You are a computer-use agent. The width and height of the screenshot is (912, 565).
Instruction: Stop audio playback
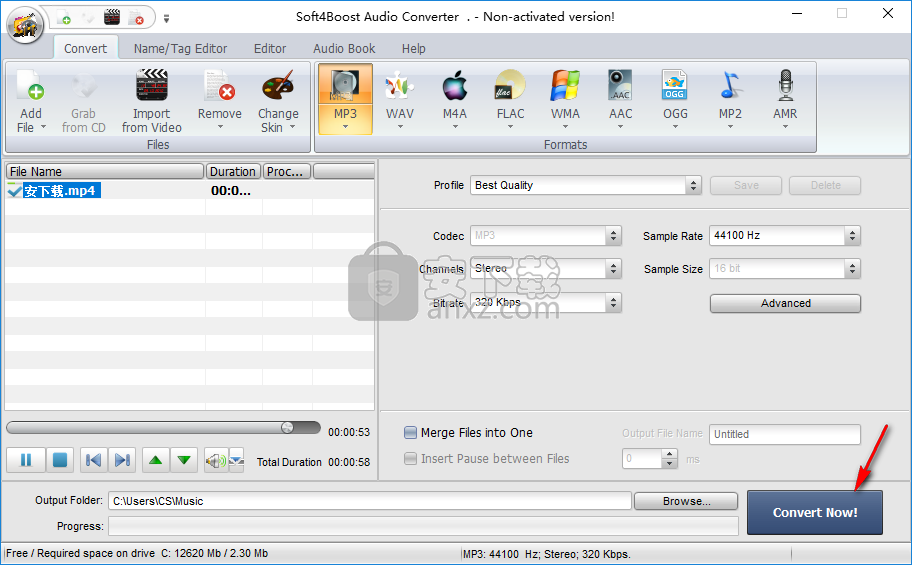point(59,460)
